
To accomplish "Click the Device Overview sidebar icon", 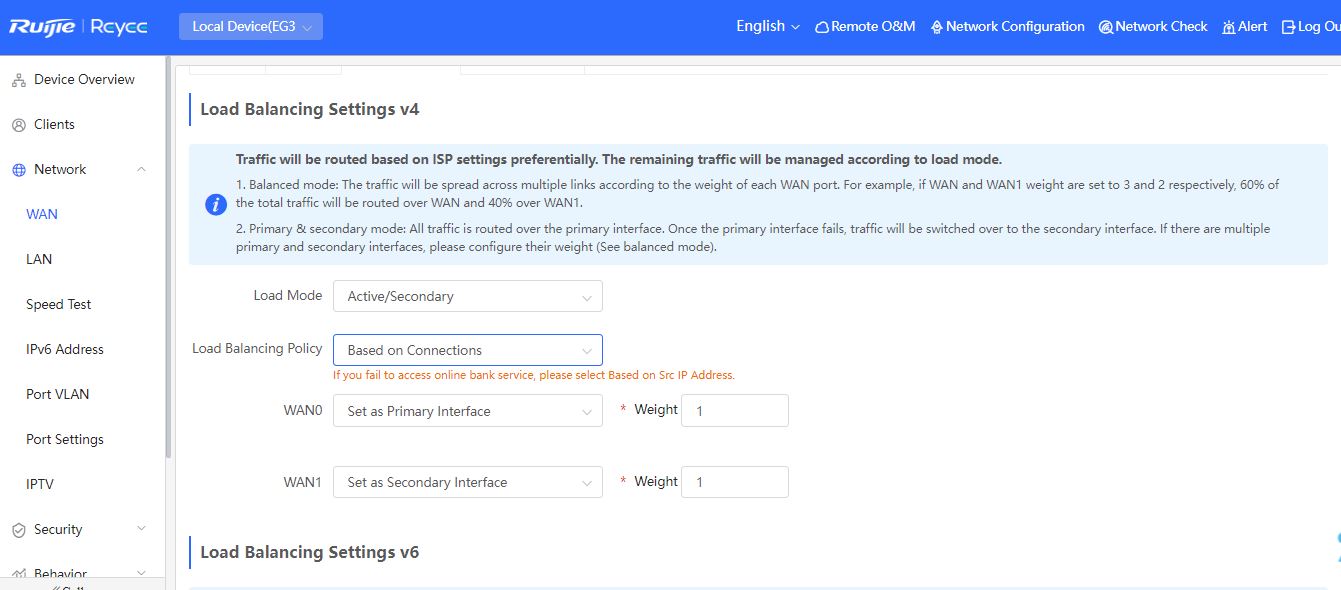I will click(18, 80).
